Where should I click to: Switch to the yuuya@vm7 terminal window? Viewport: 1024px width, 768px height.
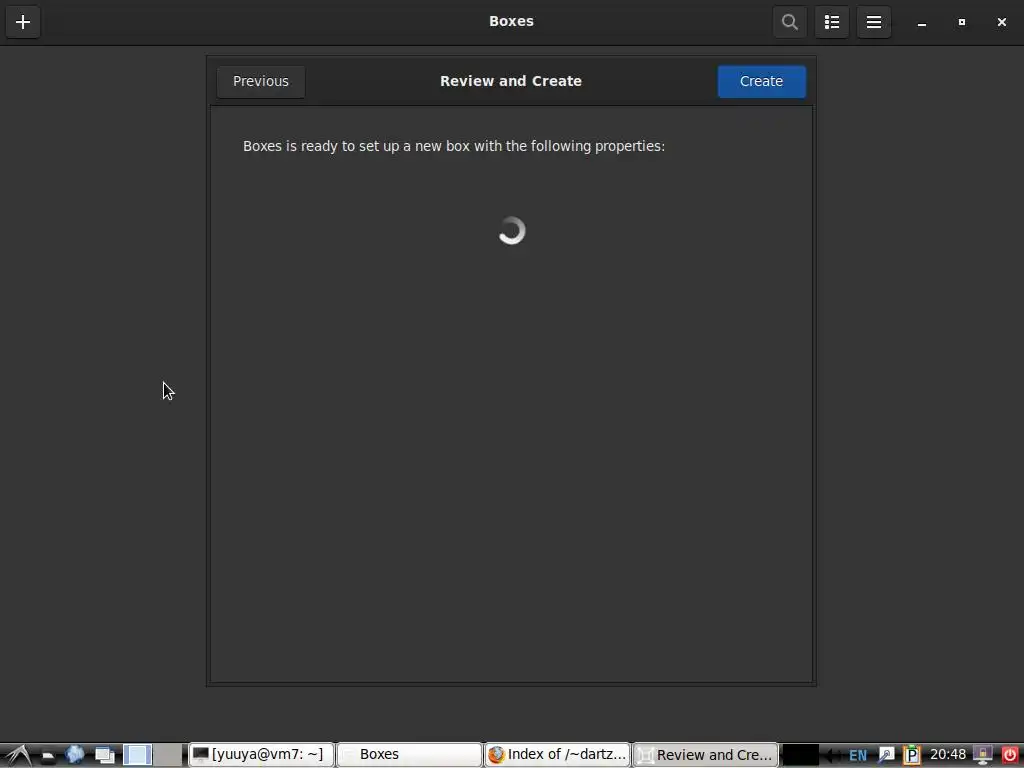[x=261, y=755]
